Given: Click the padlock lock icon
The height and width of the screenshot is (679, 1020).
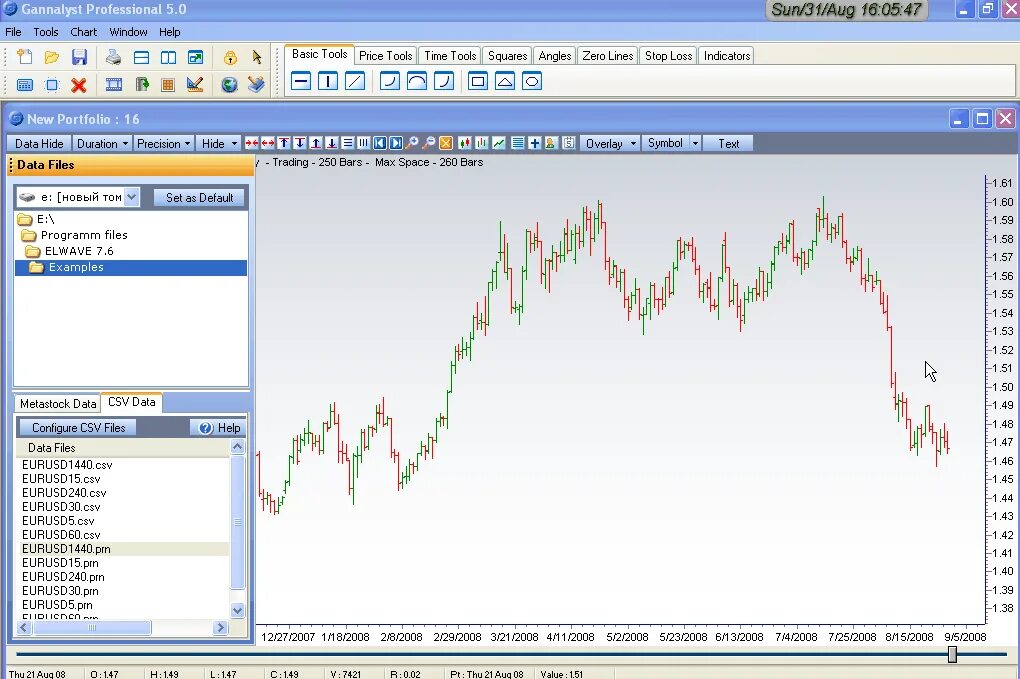Looking at the screenshot, I should (230, 57).
